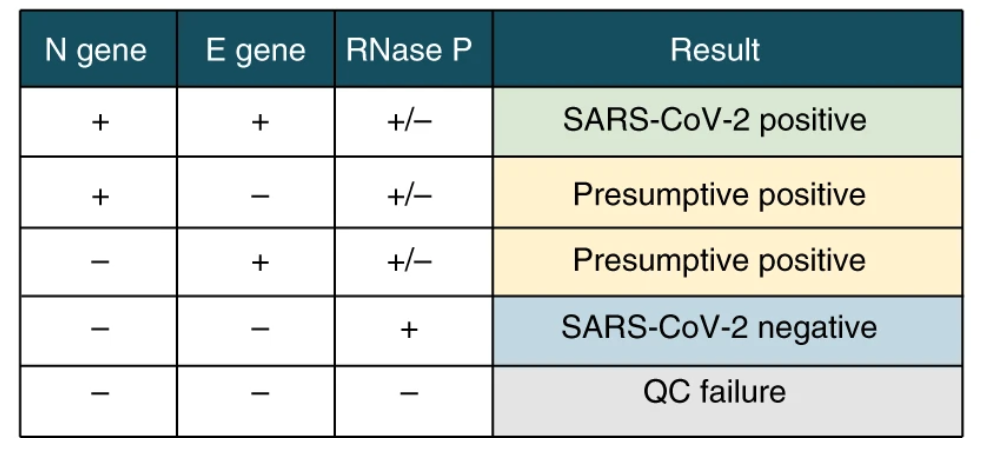
Task: Click E gene minus in N-positive presumptive row
Action: click(x=260, y=196)
